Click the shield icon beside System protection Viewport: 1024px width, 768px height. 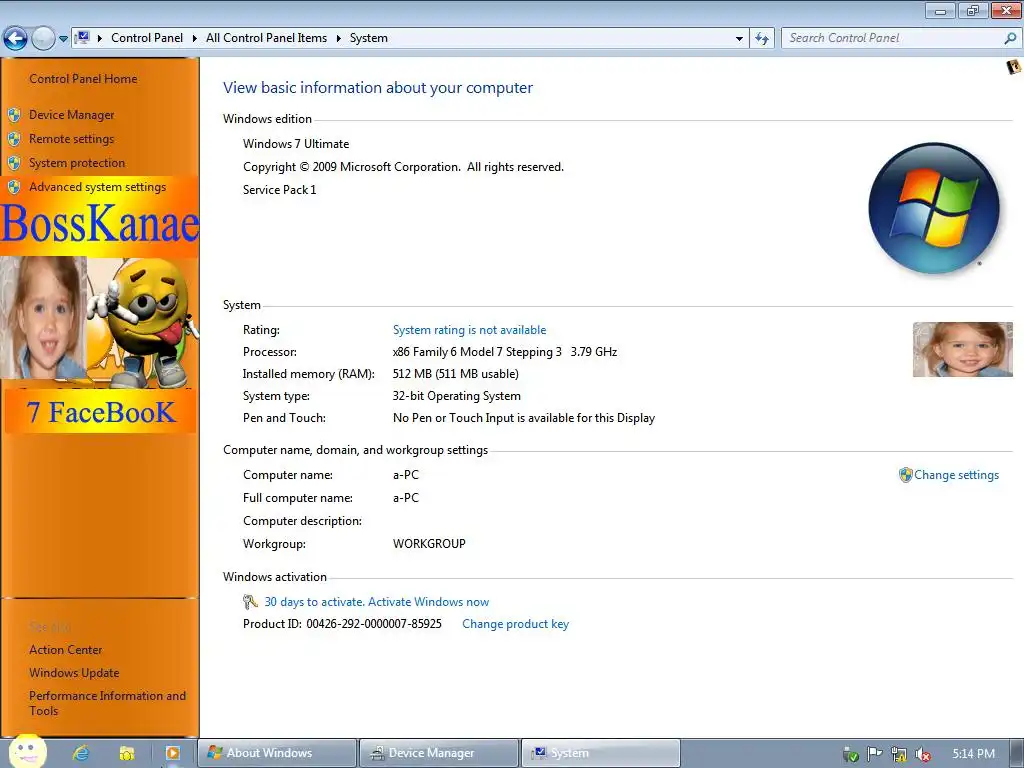tap(14, 163)
